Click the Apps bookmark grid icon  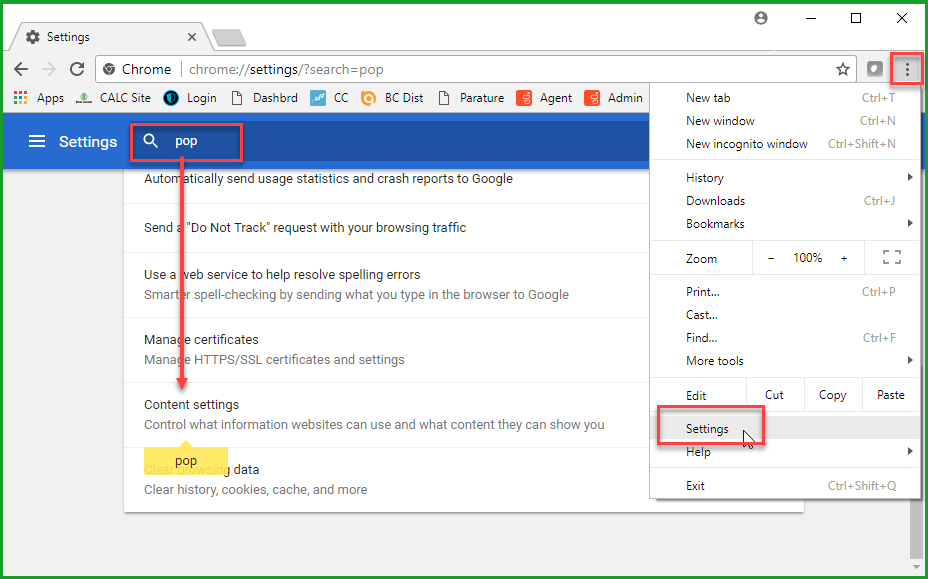[x=20, y=98]
